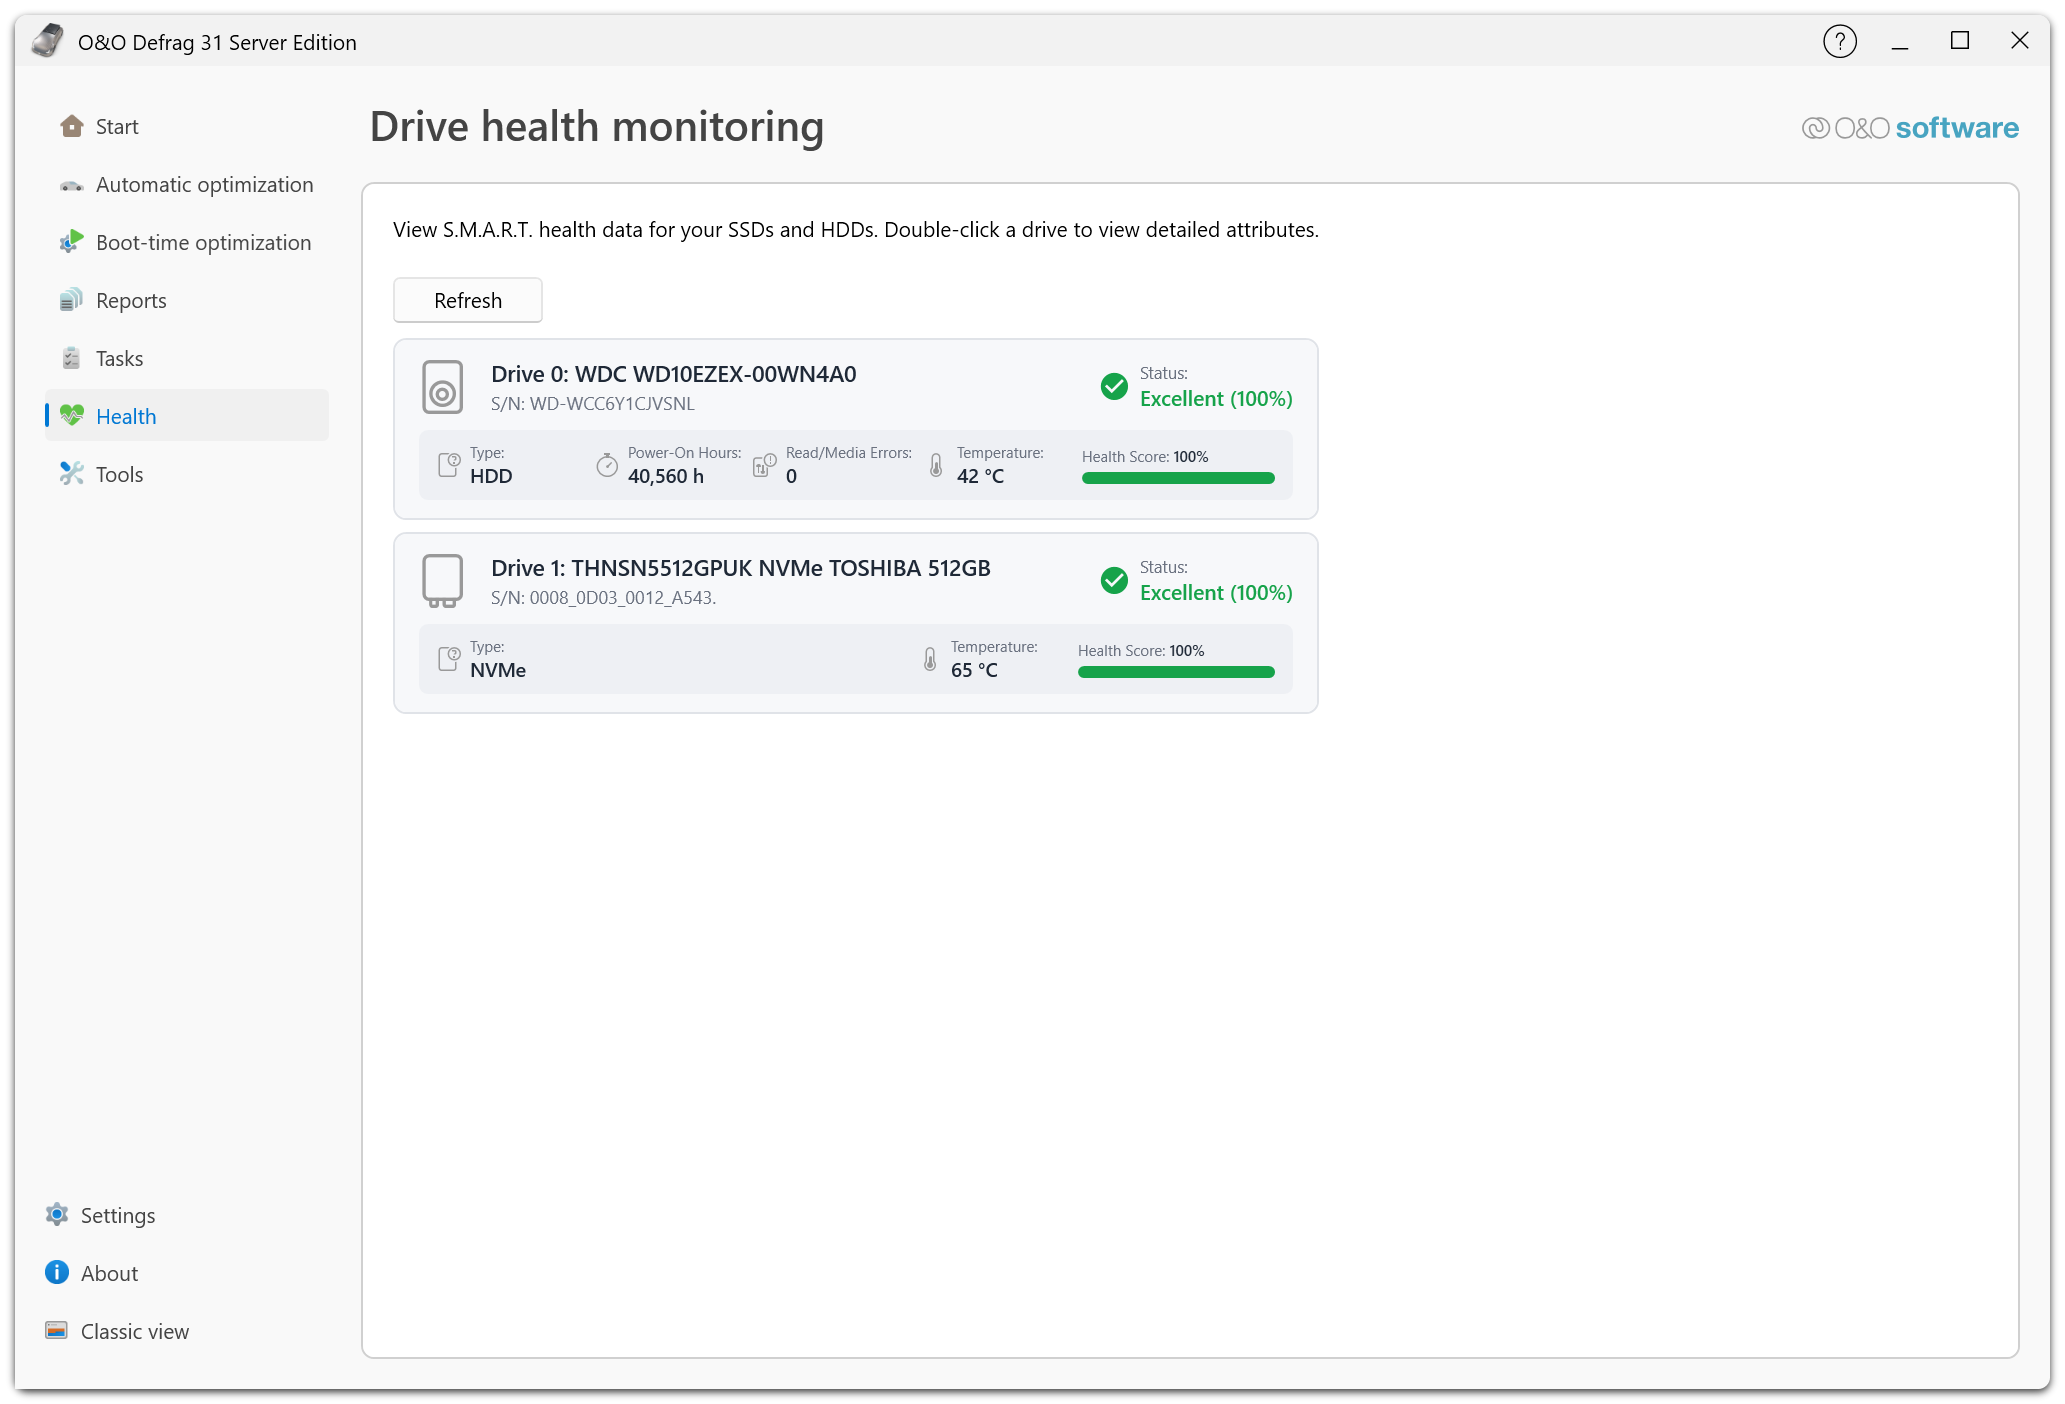Screen dimensions: 2065x1404
Task: Click the '42 °C' temperature value
Action: (x=980, y=477)
